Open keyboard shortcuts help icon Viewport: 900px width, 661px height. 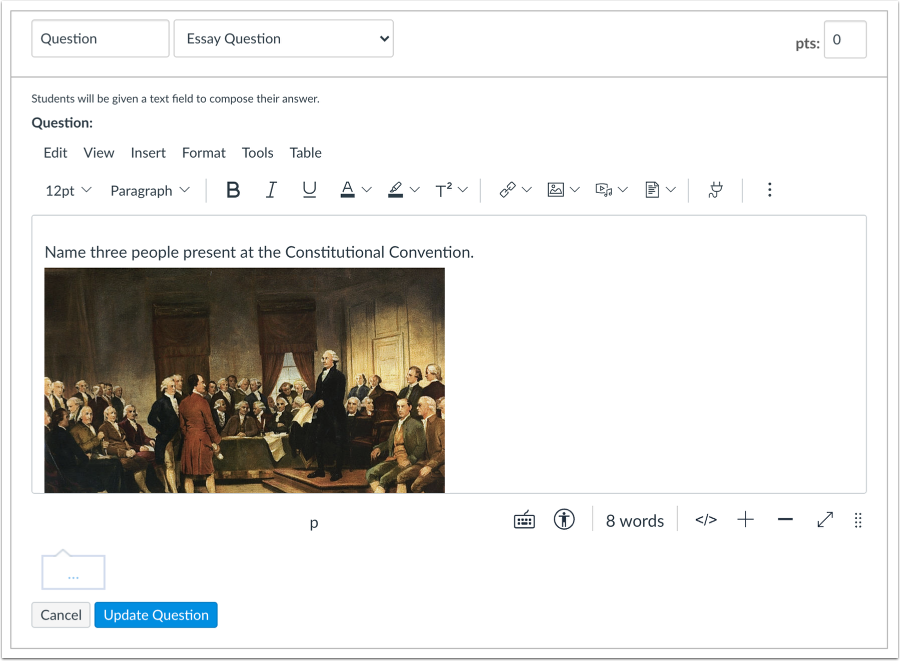pos(523,519)
